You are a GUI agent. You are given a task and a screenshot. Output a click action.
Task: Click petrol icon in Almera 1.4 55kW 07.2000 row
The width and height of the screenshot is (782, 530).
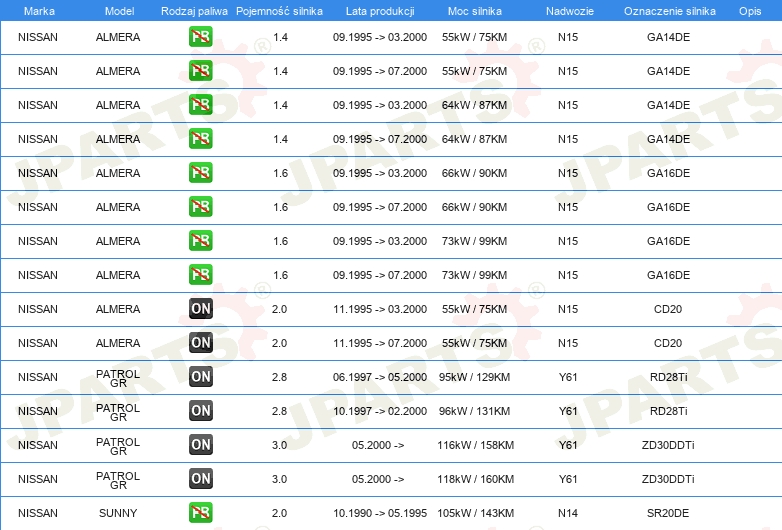200,70
